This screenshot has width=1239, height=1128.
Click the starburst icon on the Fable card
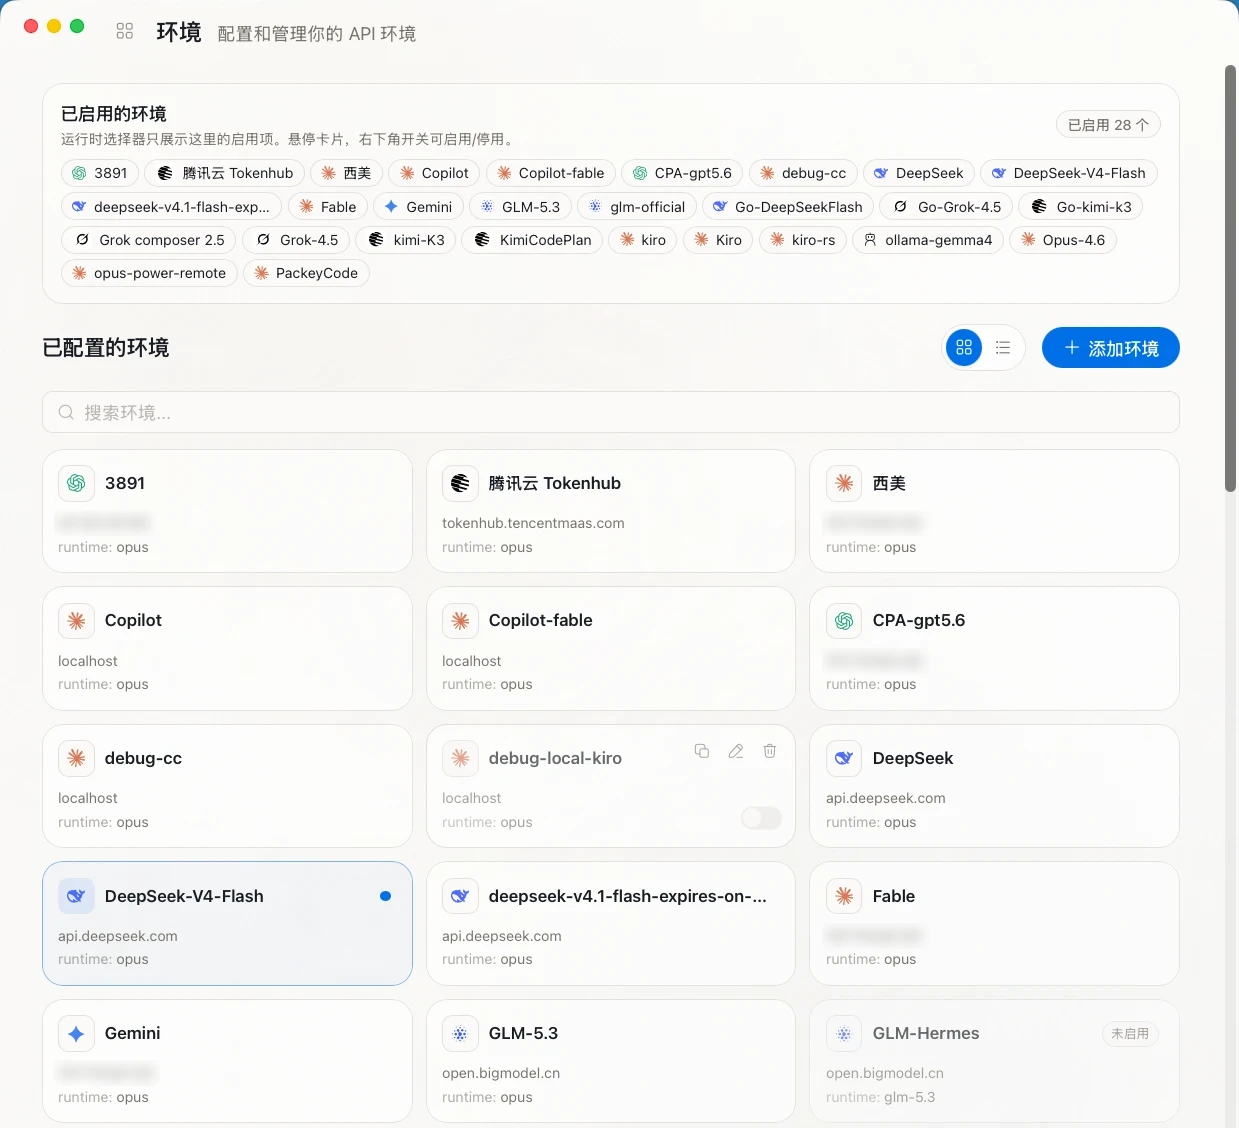844,896
